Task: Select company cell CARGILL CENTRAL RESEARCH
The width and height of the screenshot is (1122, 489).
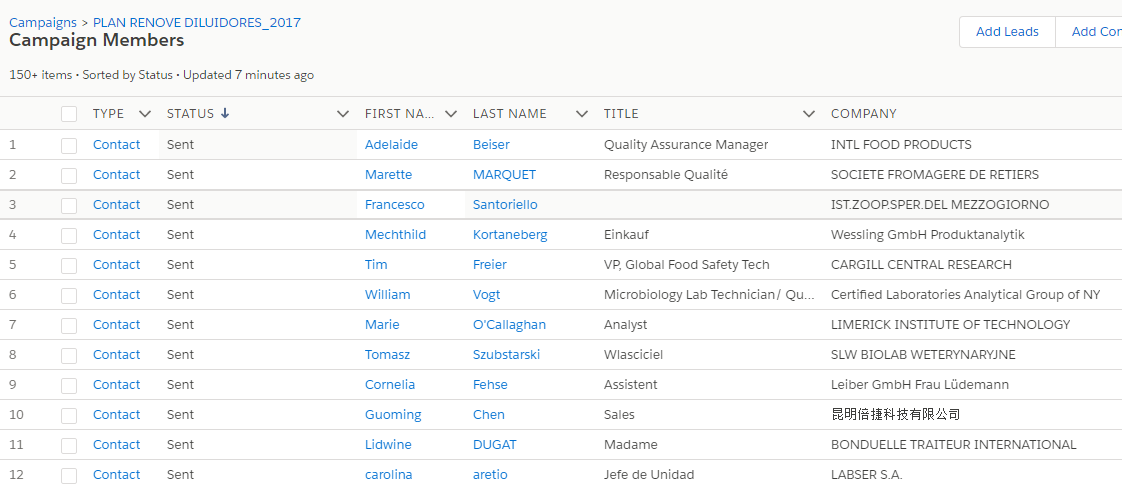Action: [x=922, y=265]
